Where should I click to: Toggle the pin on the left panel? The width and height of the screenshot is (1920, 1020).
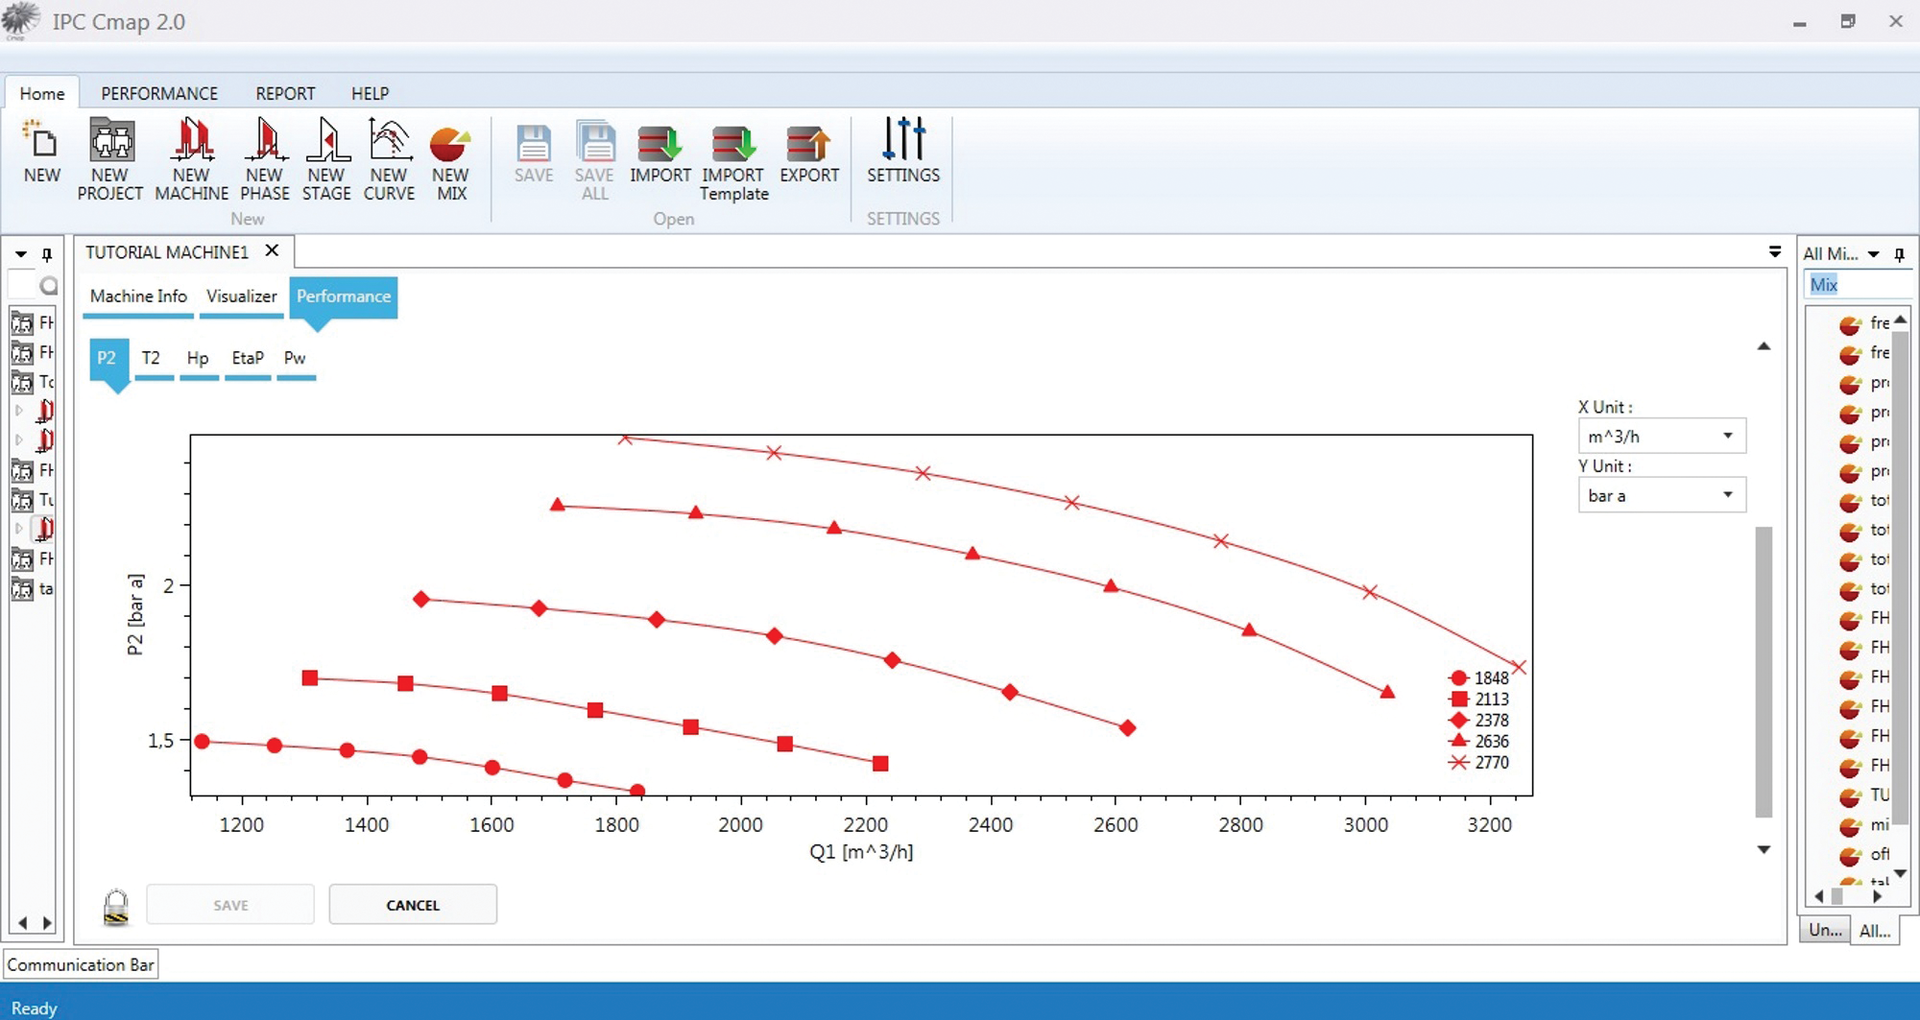(x=47, y=254)
